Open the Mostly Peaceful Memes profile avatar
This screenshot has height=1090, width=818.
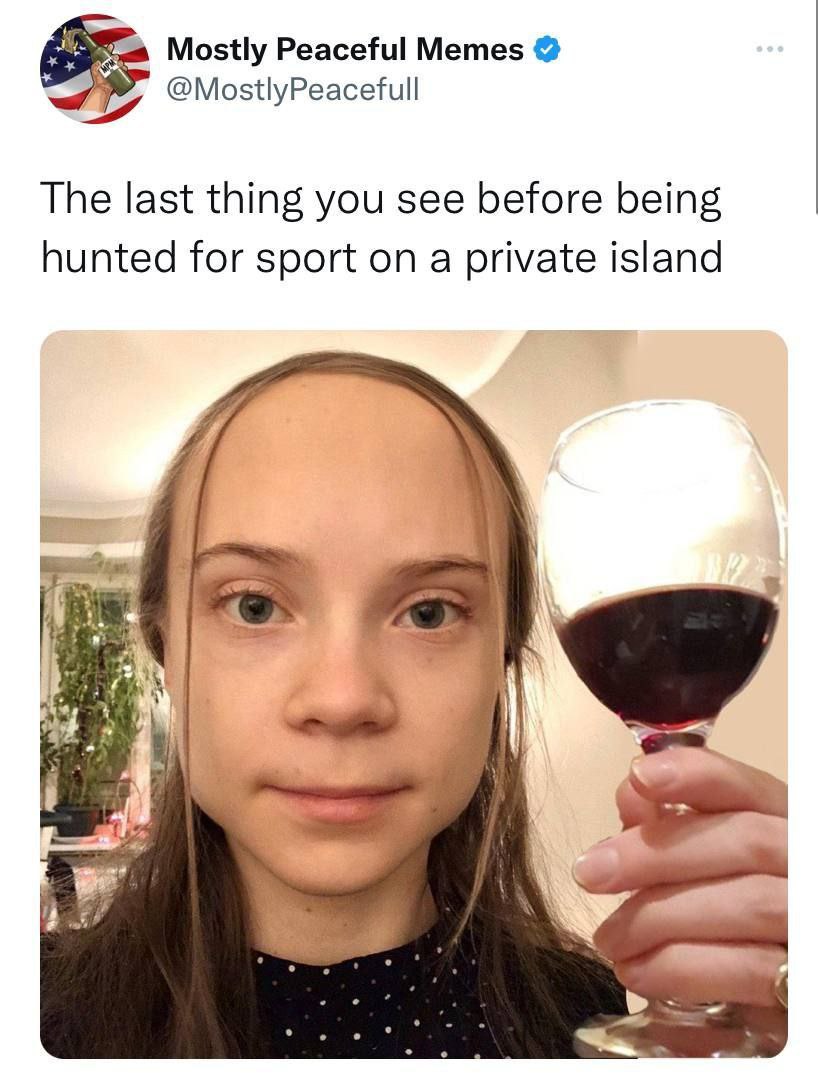95,69
